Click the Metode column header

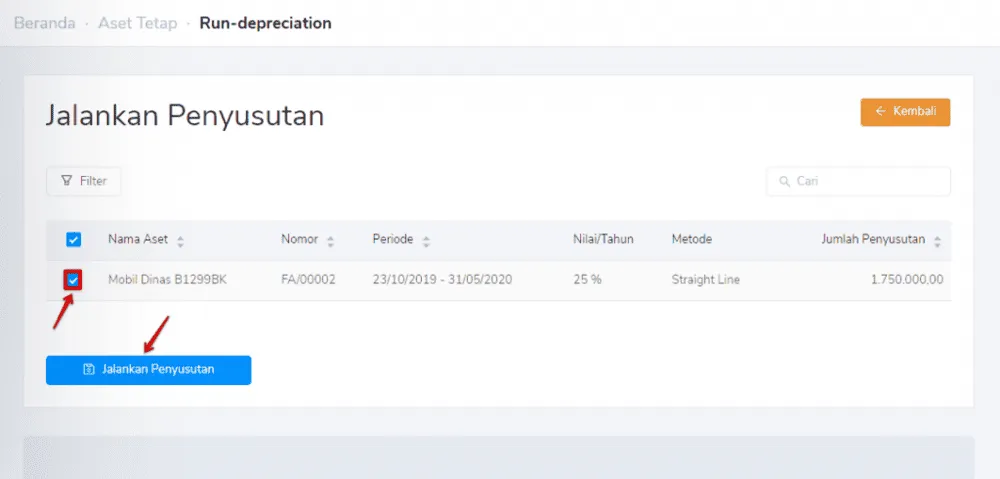point(692,240)
